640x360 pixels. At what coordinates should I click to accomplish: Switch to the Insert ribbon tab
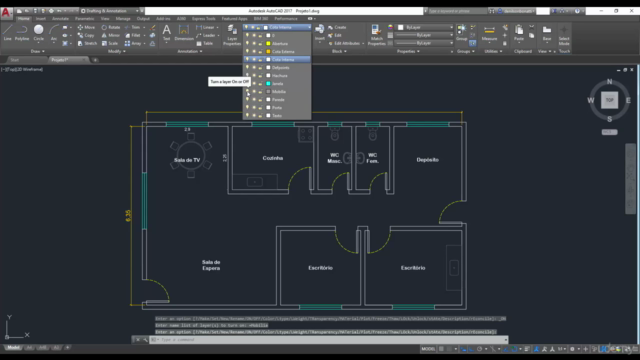pyautogui.click(x=40, y=19)
